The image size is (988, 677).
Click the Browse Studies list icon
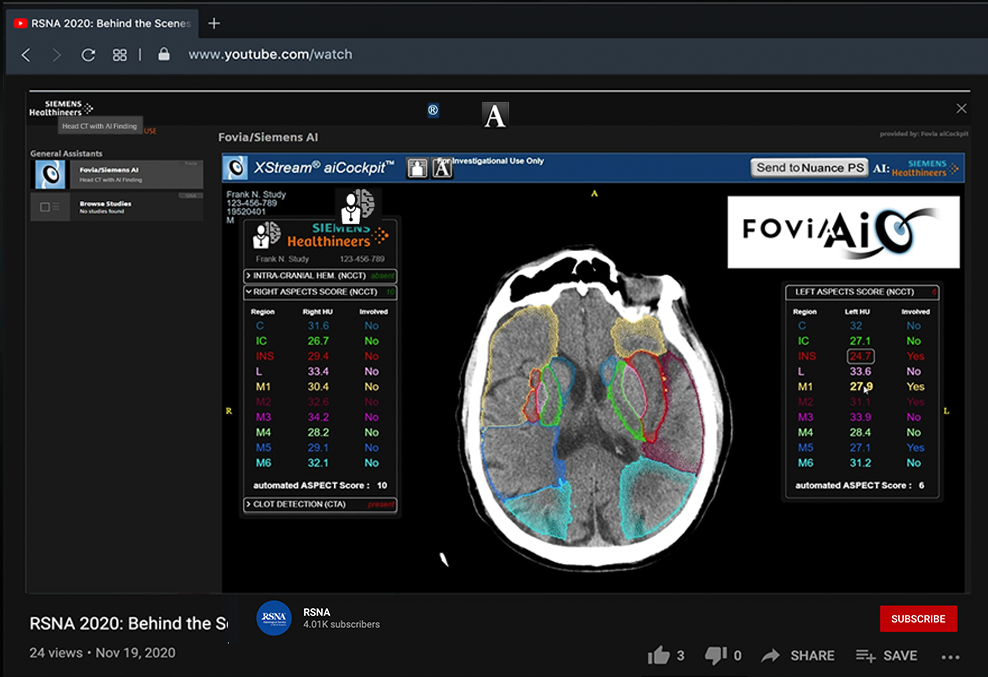pyautogui.click(x=50, y=207)
